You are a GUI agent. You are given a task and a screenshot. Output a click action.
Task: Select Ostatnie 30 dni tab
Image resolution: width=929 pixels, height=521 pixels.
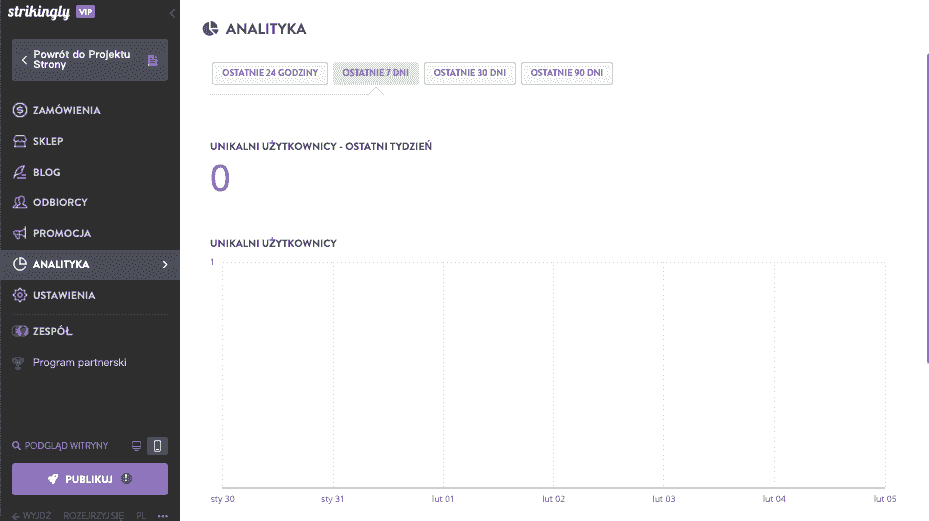470,73
